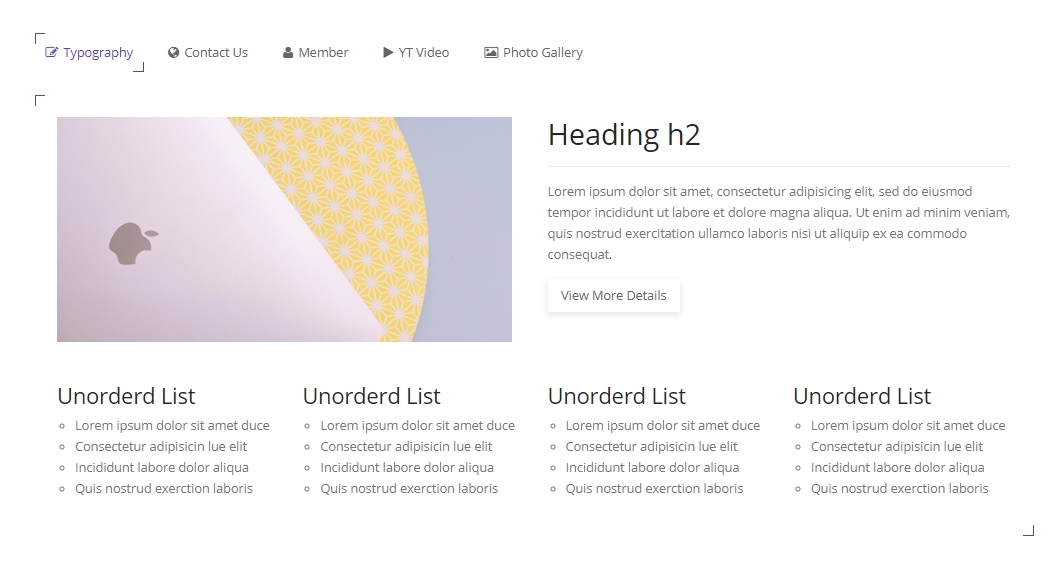Click the last Unorderd List heading

(x=862, y=396)
